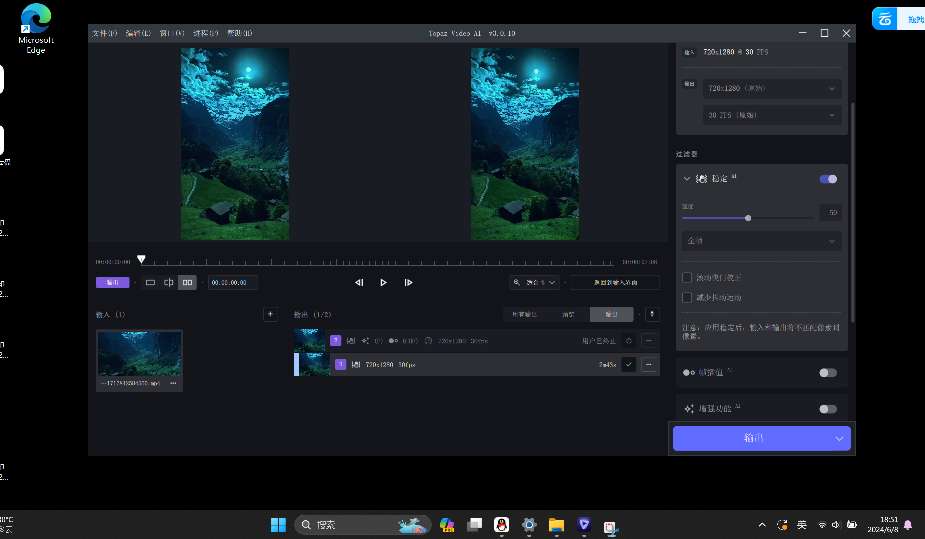Switch to single view layout icon
The image size is (925, 539).
pos(150,283)
